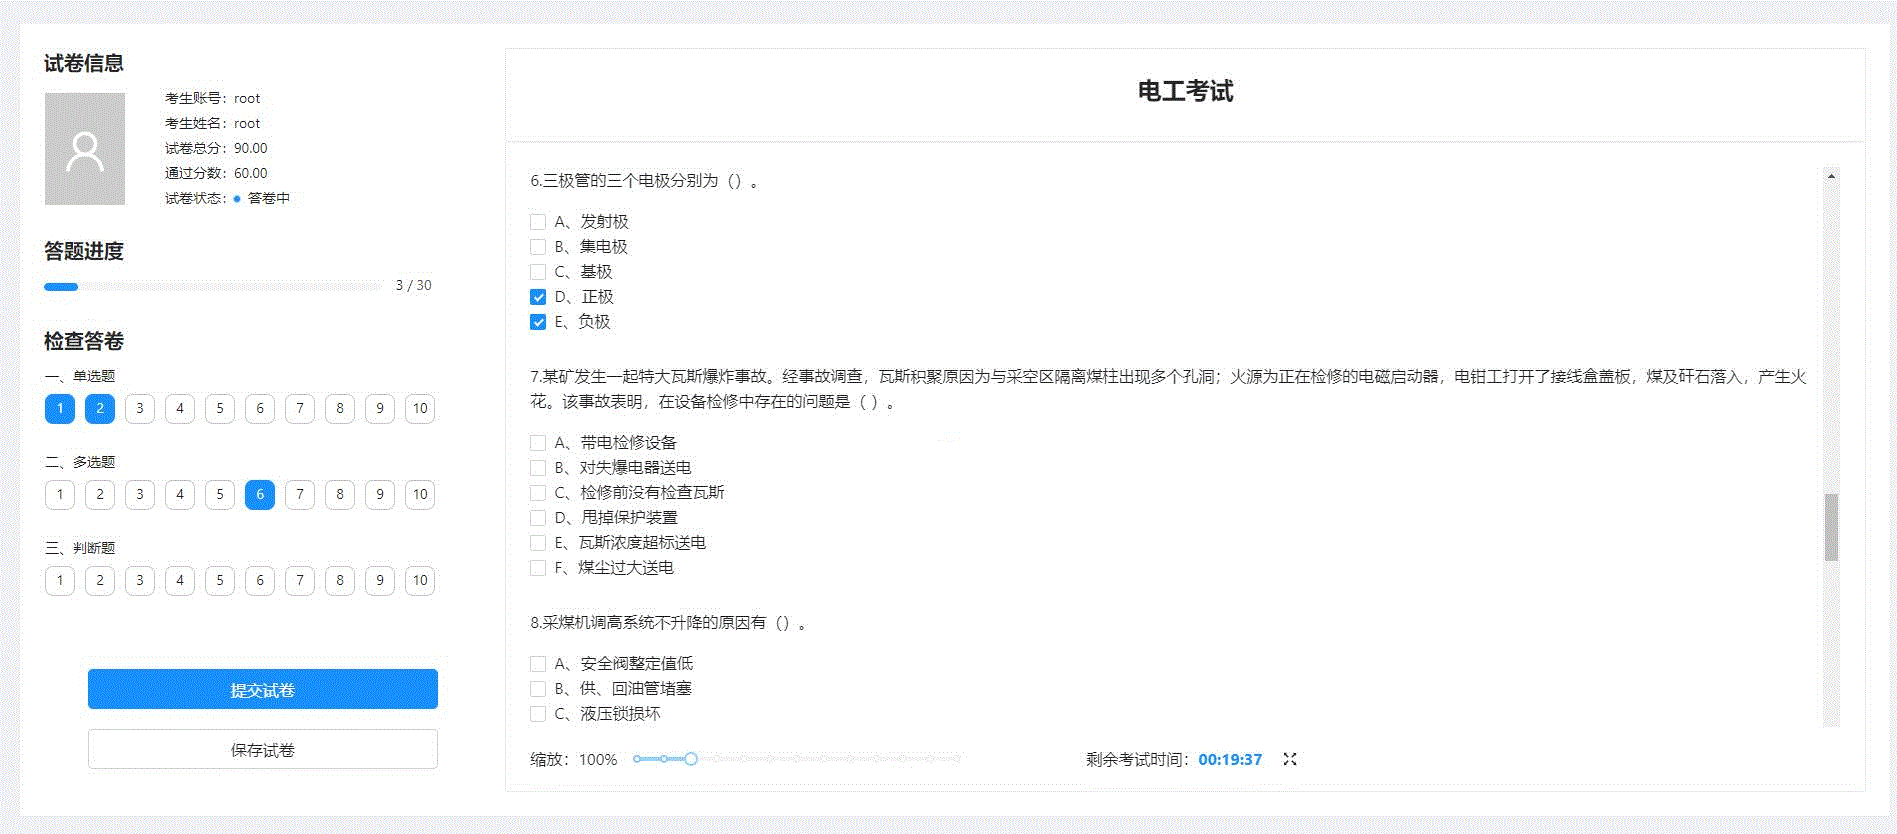Check option A 发射极 in question 6

coord(538,222)
